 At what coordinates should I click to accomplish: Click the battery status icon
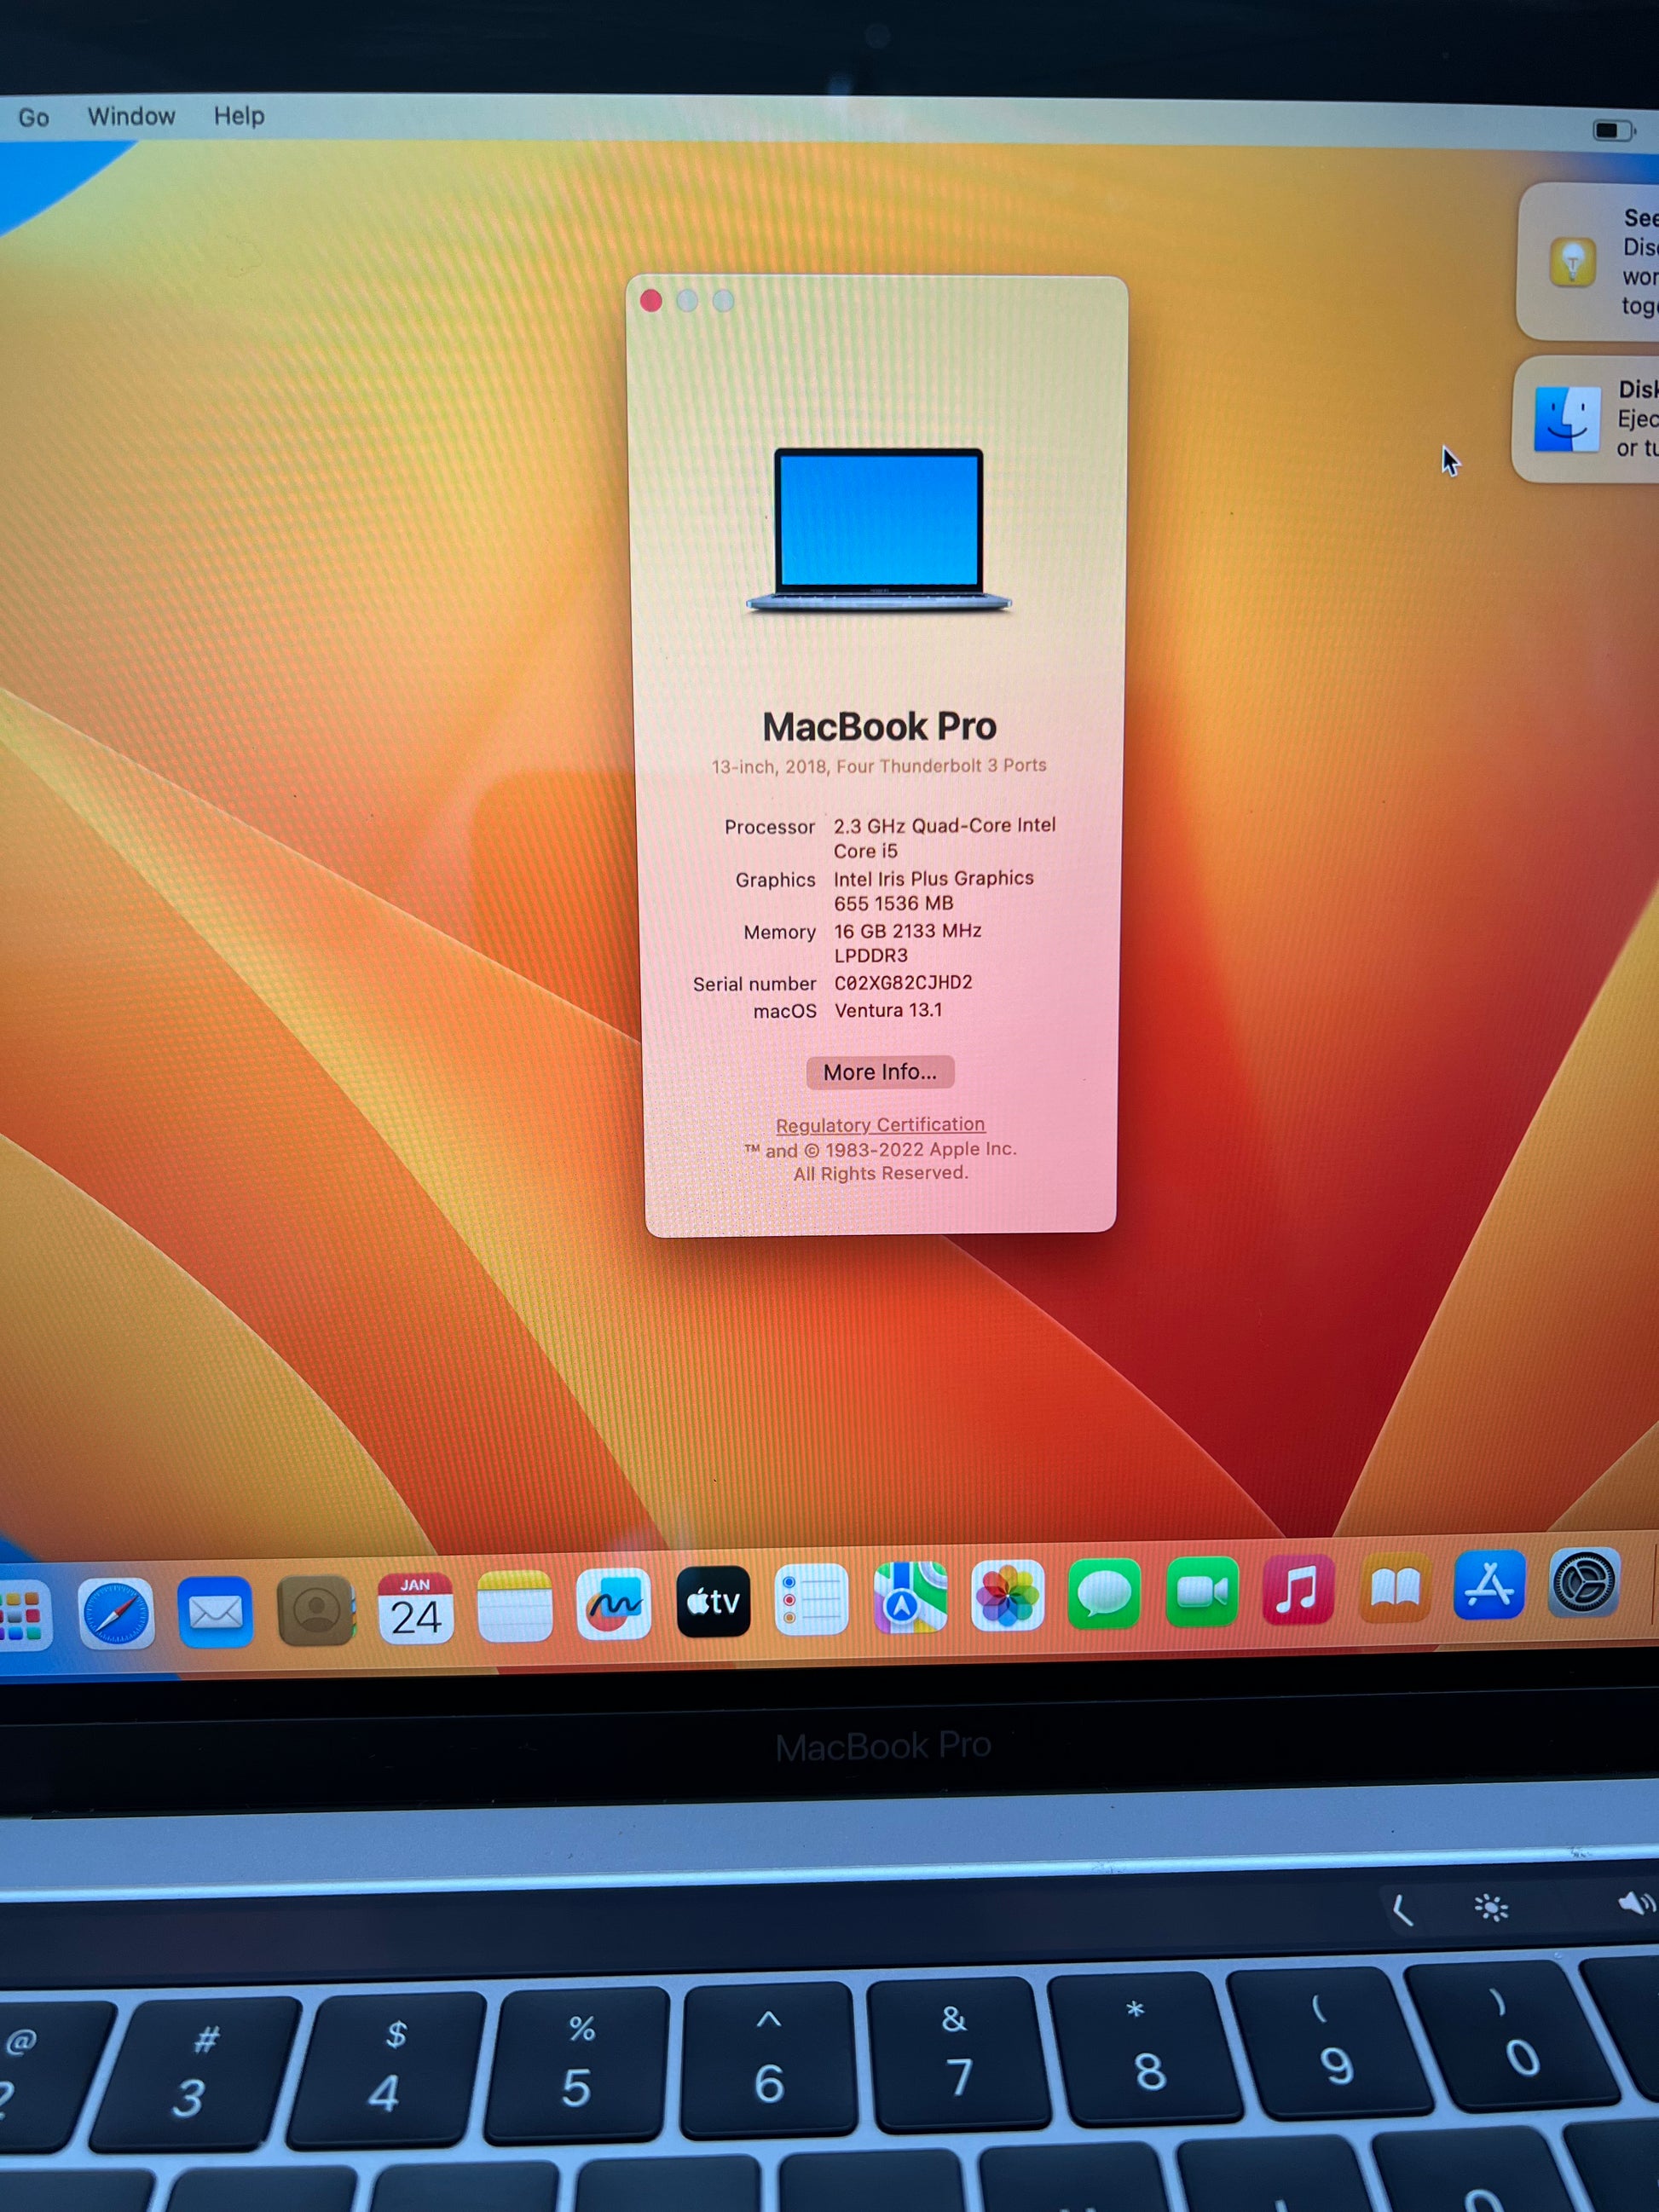(x=1611, y=131)
